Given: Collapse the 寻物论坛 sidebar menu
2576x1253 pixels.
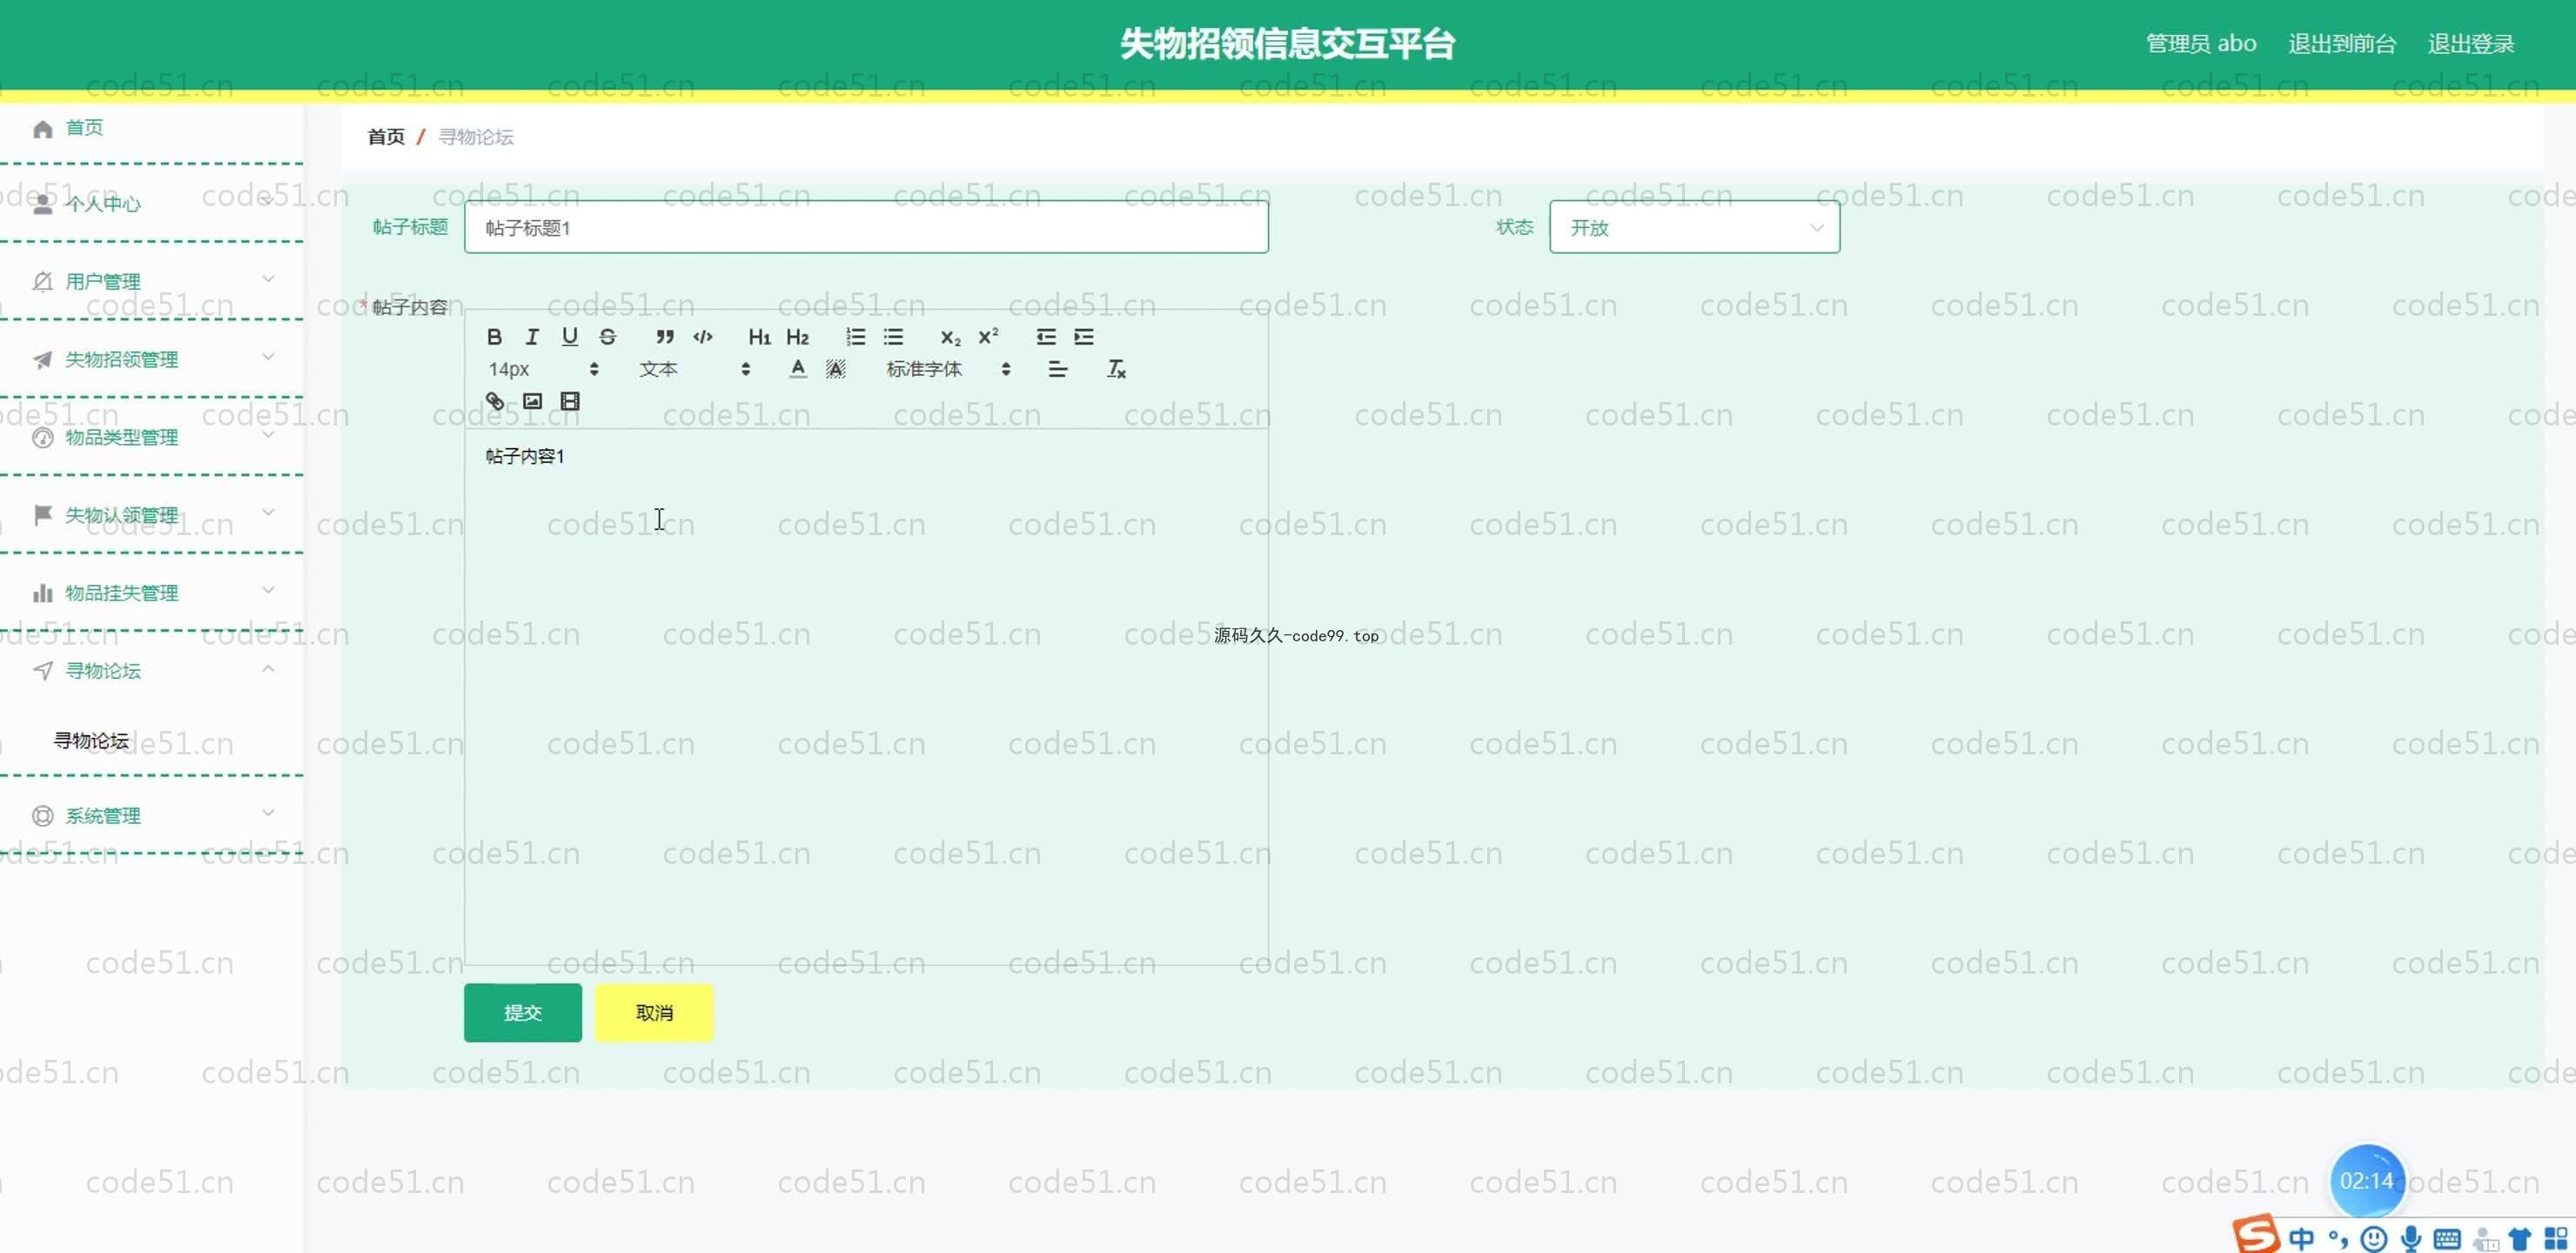Looking at the screenshot, I should pos(151,670).
